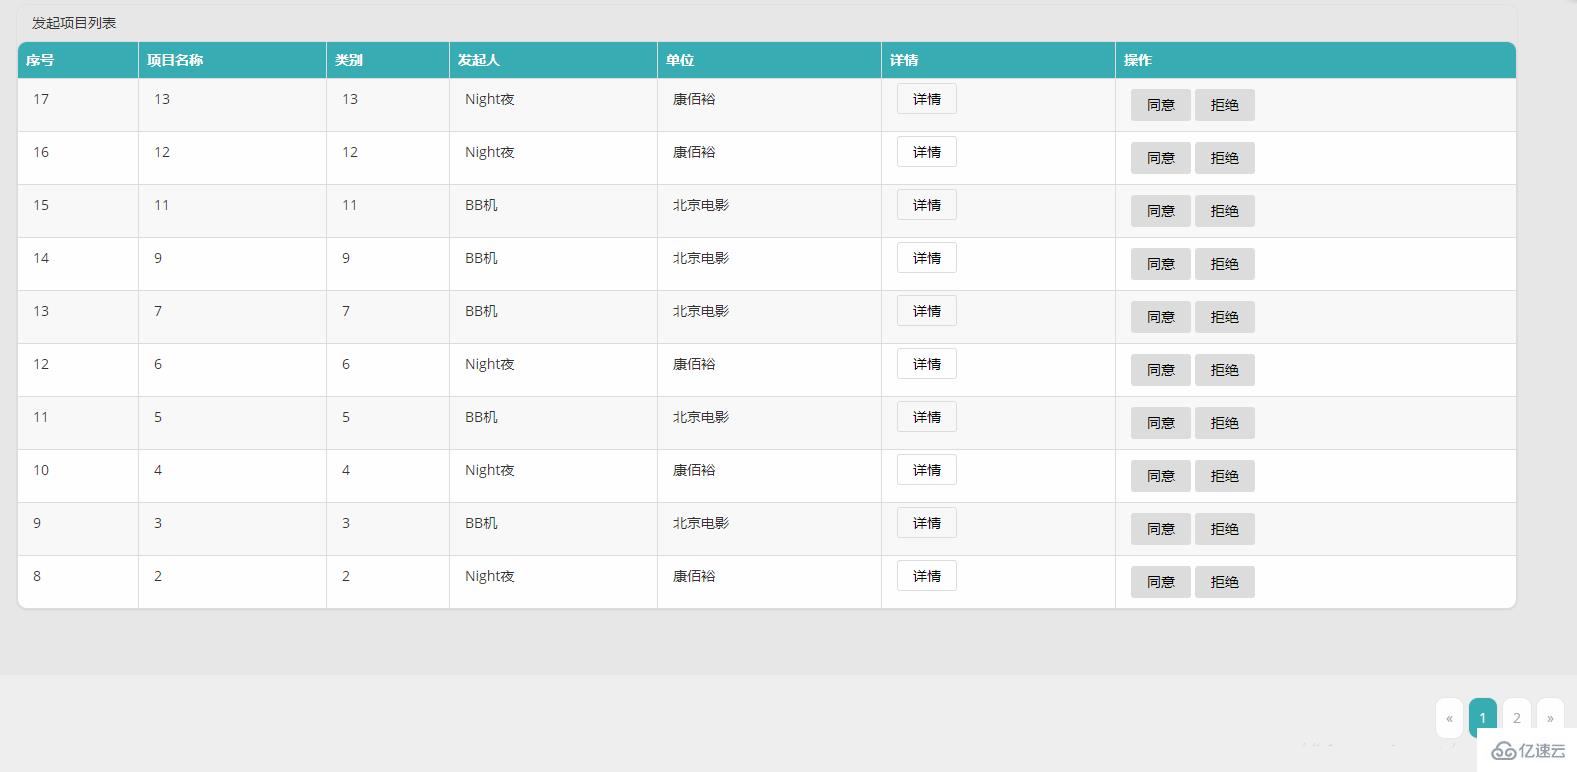
Task: Select BB机 in row 13
Action: point(481,311)
